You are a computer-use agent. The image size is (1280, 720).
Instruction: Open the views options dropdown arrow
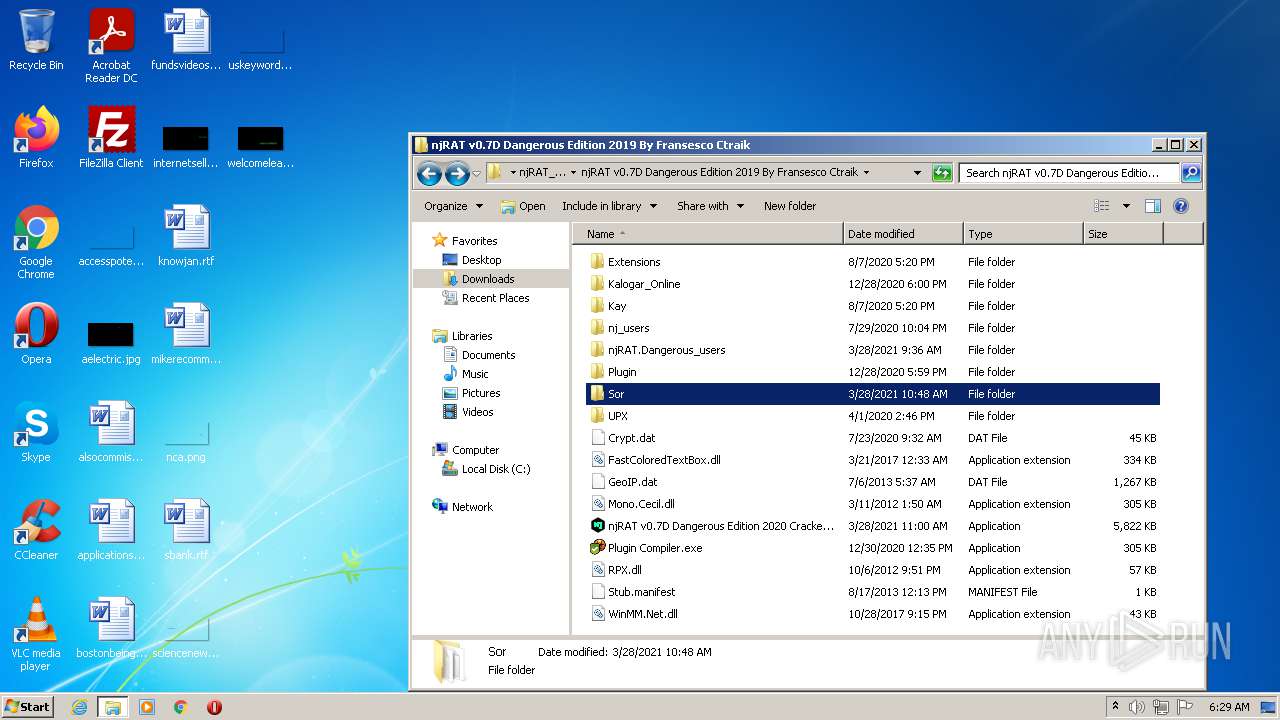[1126, 206]
